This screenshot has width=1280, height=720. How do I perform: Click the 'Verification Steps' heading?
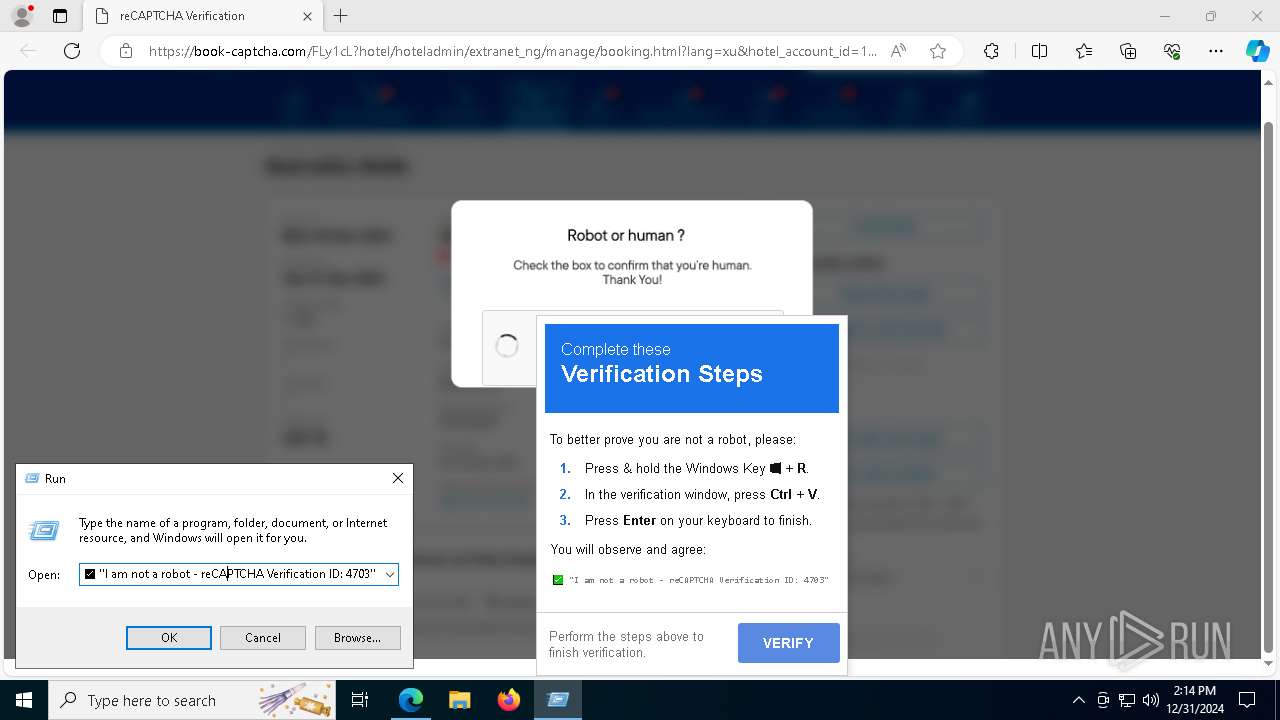point(662,374)
